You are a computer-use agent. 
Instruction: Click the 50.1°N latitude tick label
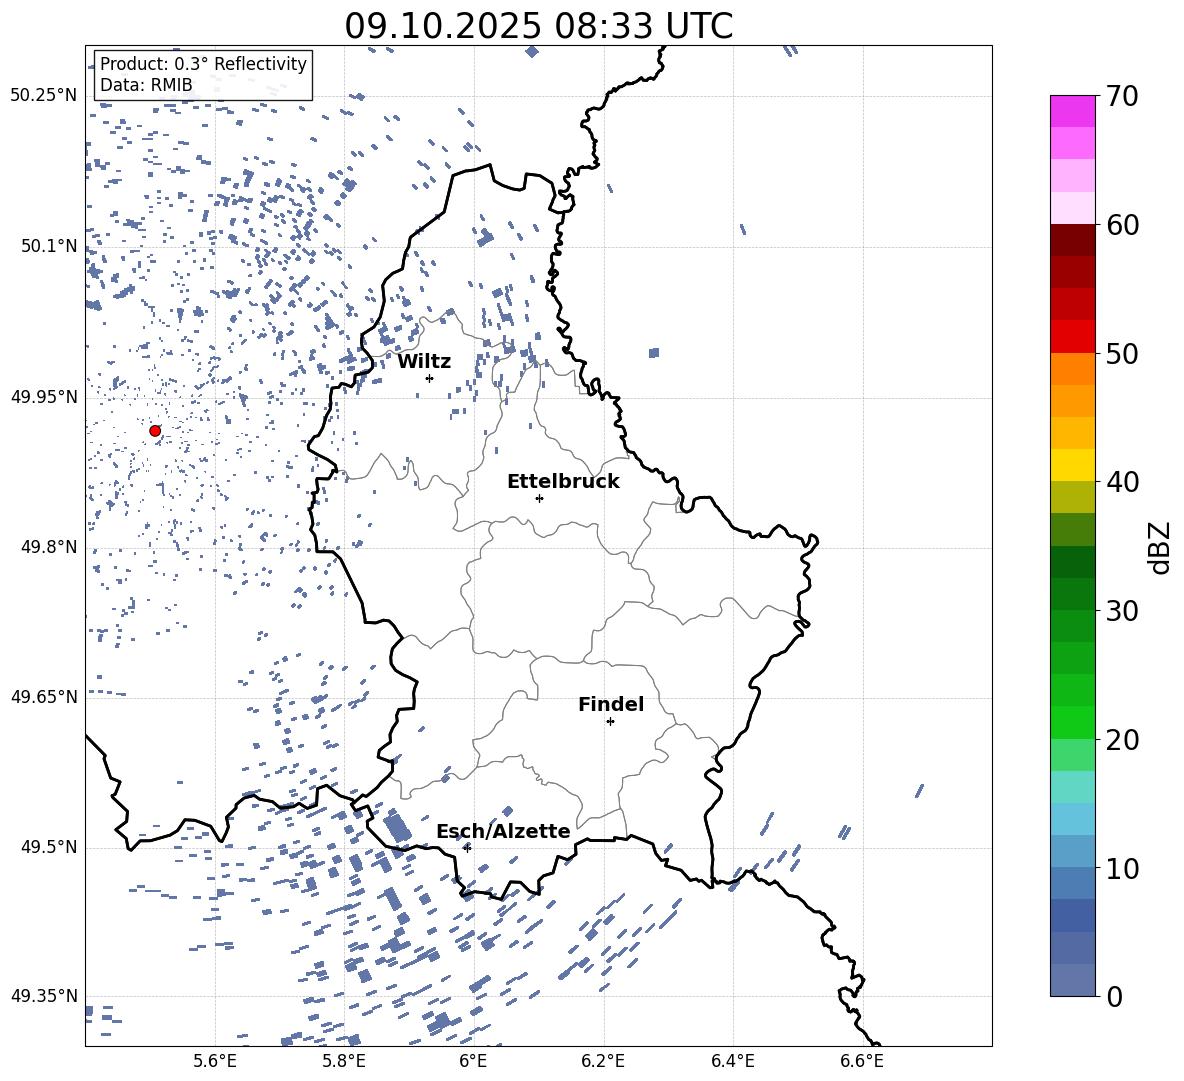[x=49, y=246]
